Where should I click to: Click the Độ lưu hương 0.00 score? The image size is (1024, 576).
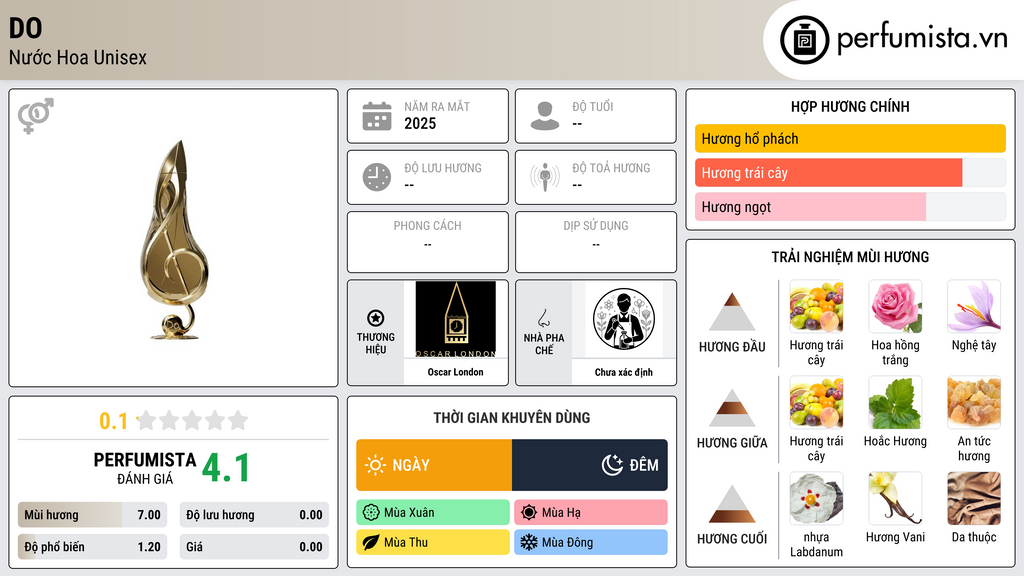click(254, 515)
